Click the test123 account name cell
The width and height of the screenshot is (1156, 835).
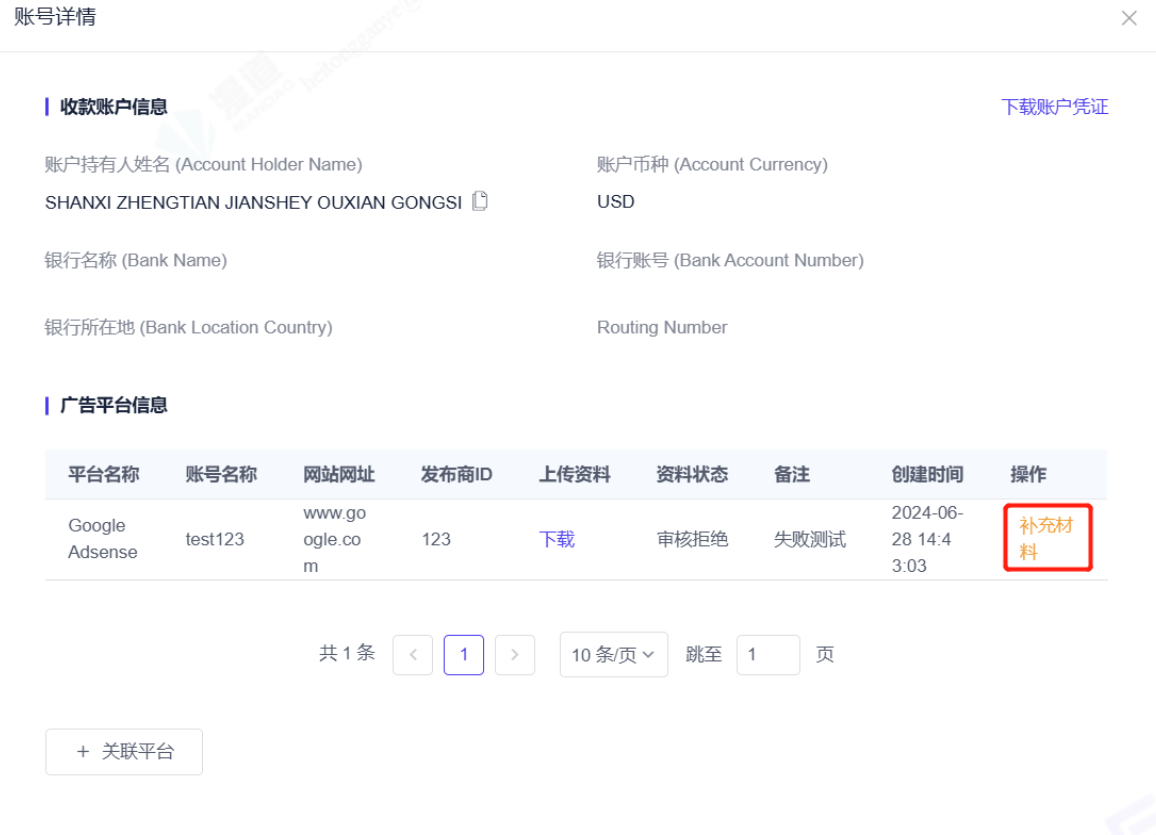(x=215, y=539)
